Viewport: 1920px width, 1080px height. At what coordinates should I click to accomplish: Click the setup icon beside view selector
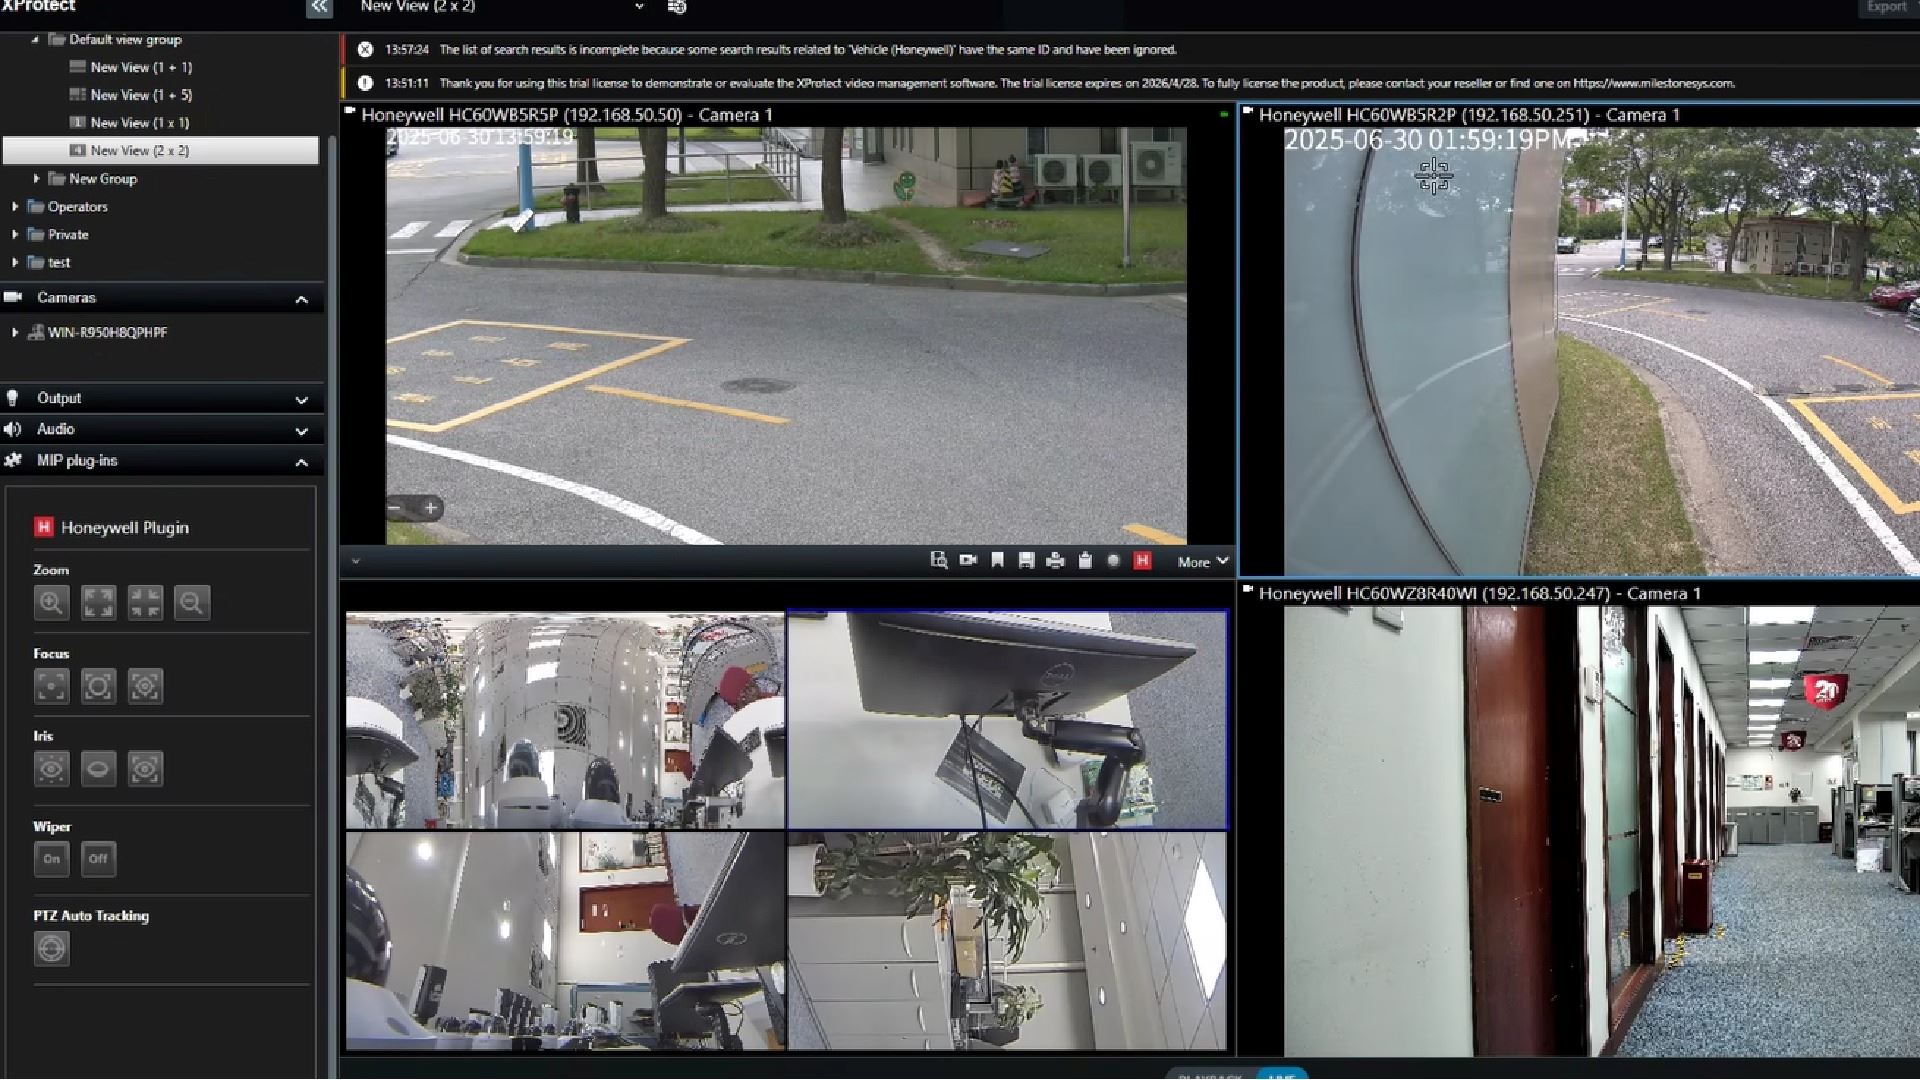(x=677, y=7)
